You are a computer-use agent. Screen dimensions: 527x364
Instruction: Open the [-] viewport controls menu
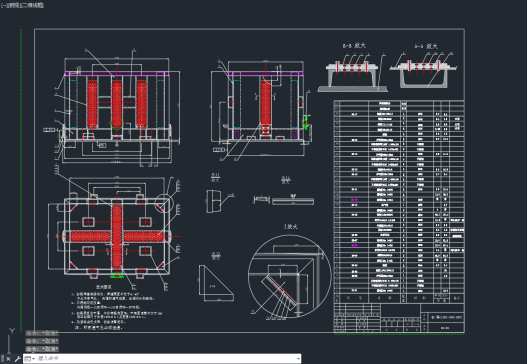pos(3,5)
